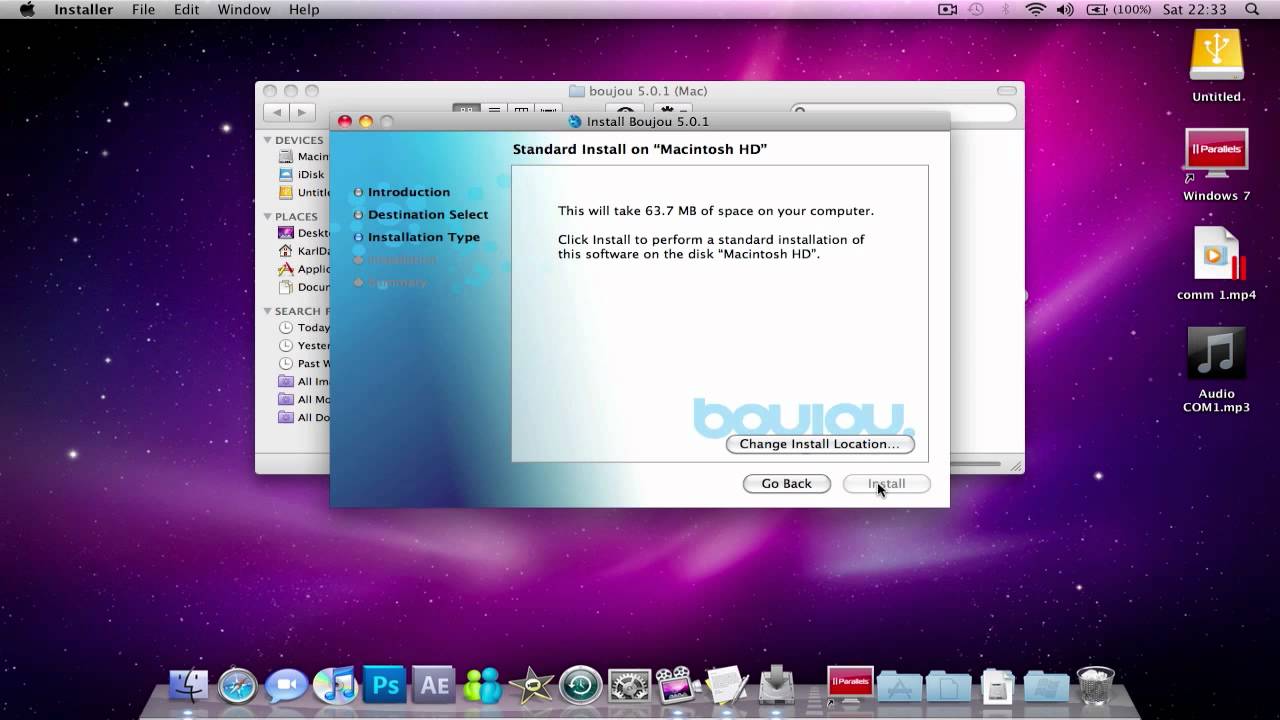Select Macintosh HD in Finder sidebar

point(303,157)
